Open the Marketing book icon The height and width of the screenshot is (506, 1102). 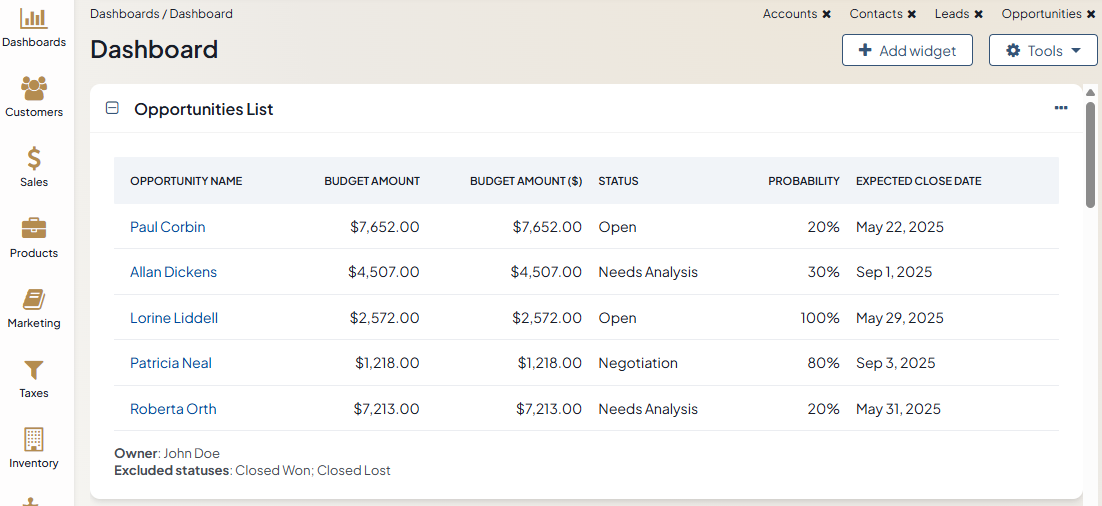coord(34,299)
